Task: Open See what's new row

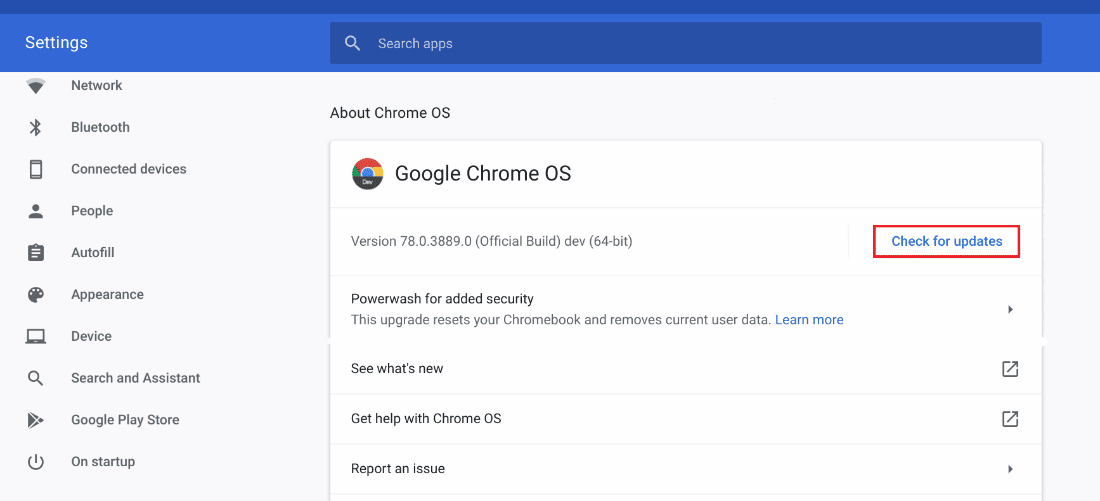Action: click(685, 369)
